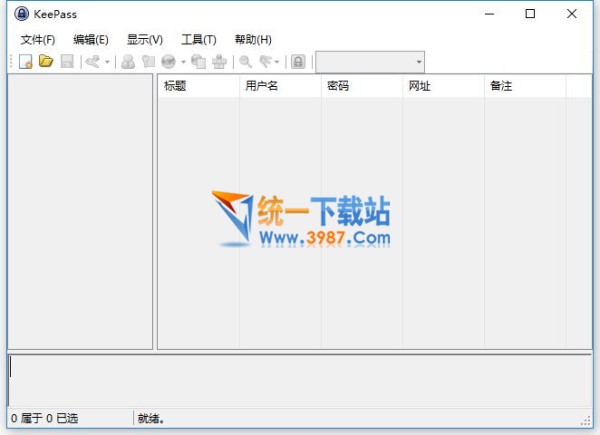
Task: Click the toolbar drag grip handle
Action: pos(11,62)
